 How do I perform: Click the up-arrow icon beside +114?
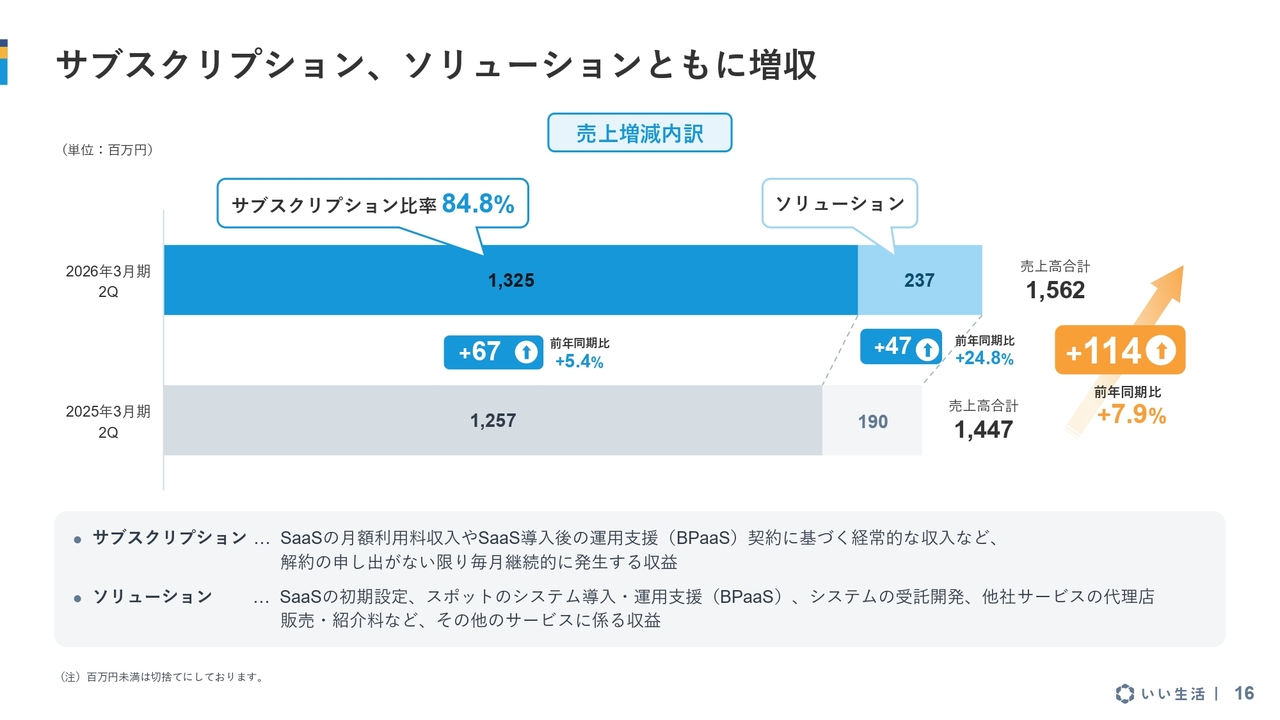tap(1160, 351)
